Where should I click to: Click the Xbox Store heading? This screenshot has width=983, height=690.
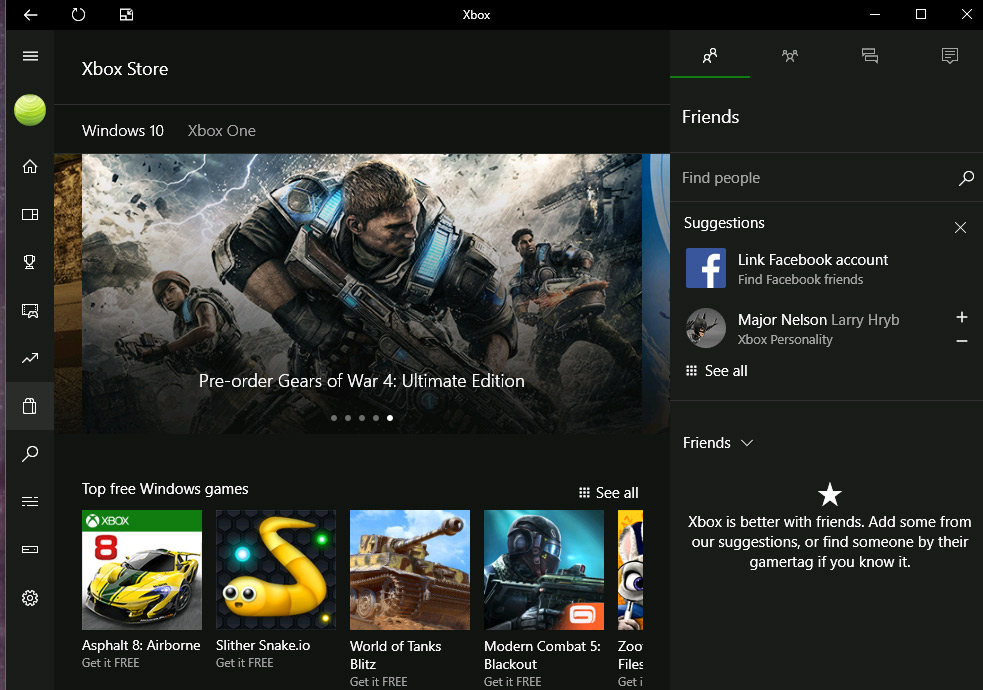click(x=125, y=68)
